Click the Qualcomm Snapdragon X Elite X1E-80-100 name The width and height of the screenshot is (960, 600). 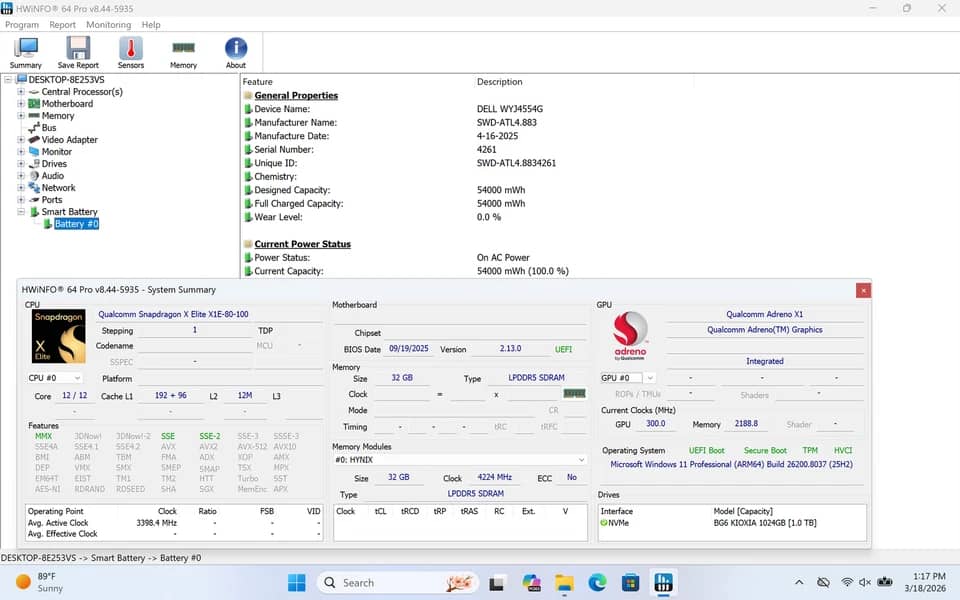173,314
